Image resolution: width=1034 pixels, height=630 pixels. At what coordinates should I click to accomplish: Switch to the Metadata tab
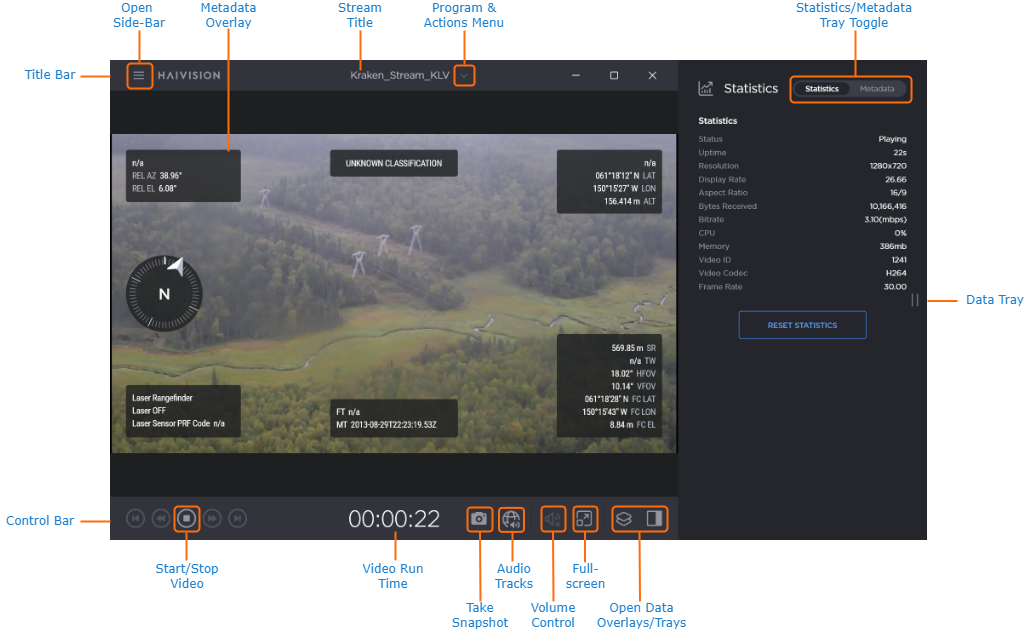click(877, 89)
